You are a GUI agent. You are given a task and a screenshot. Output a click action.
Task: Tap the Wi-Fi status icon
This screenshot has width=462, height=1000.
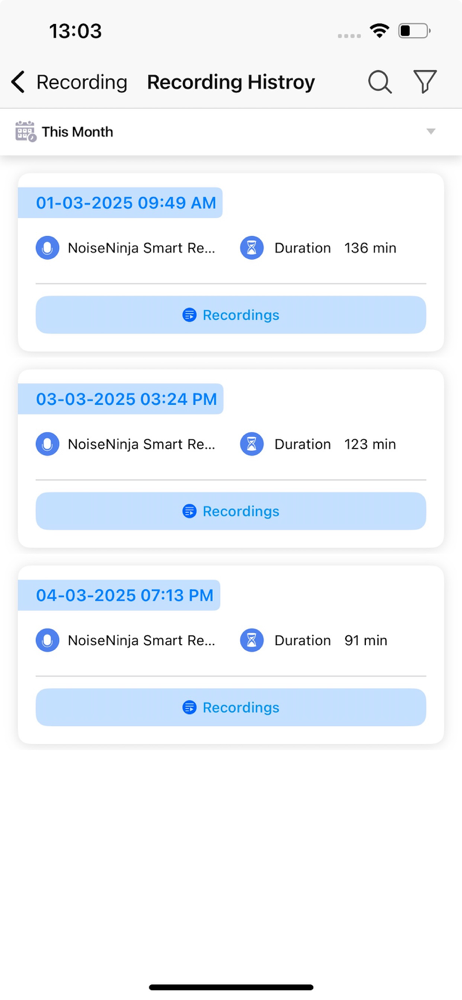pyautogui.click(x=381, y=31)
